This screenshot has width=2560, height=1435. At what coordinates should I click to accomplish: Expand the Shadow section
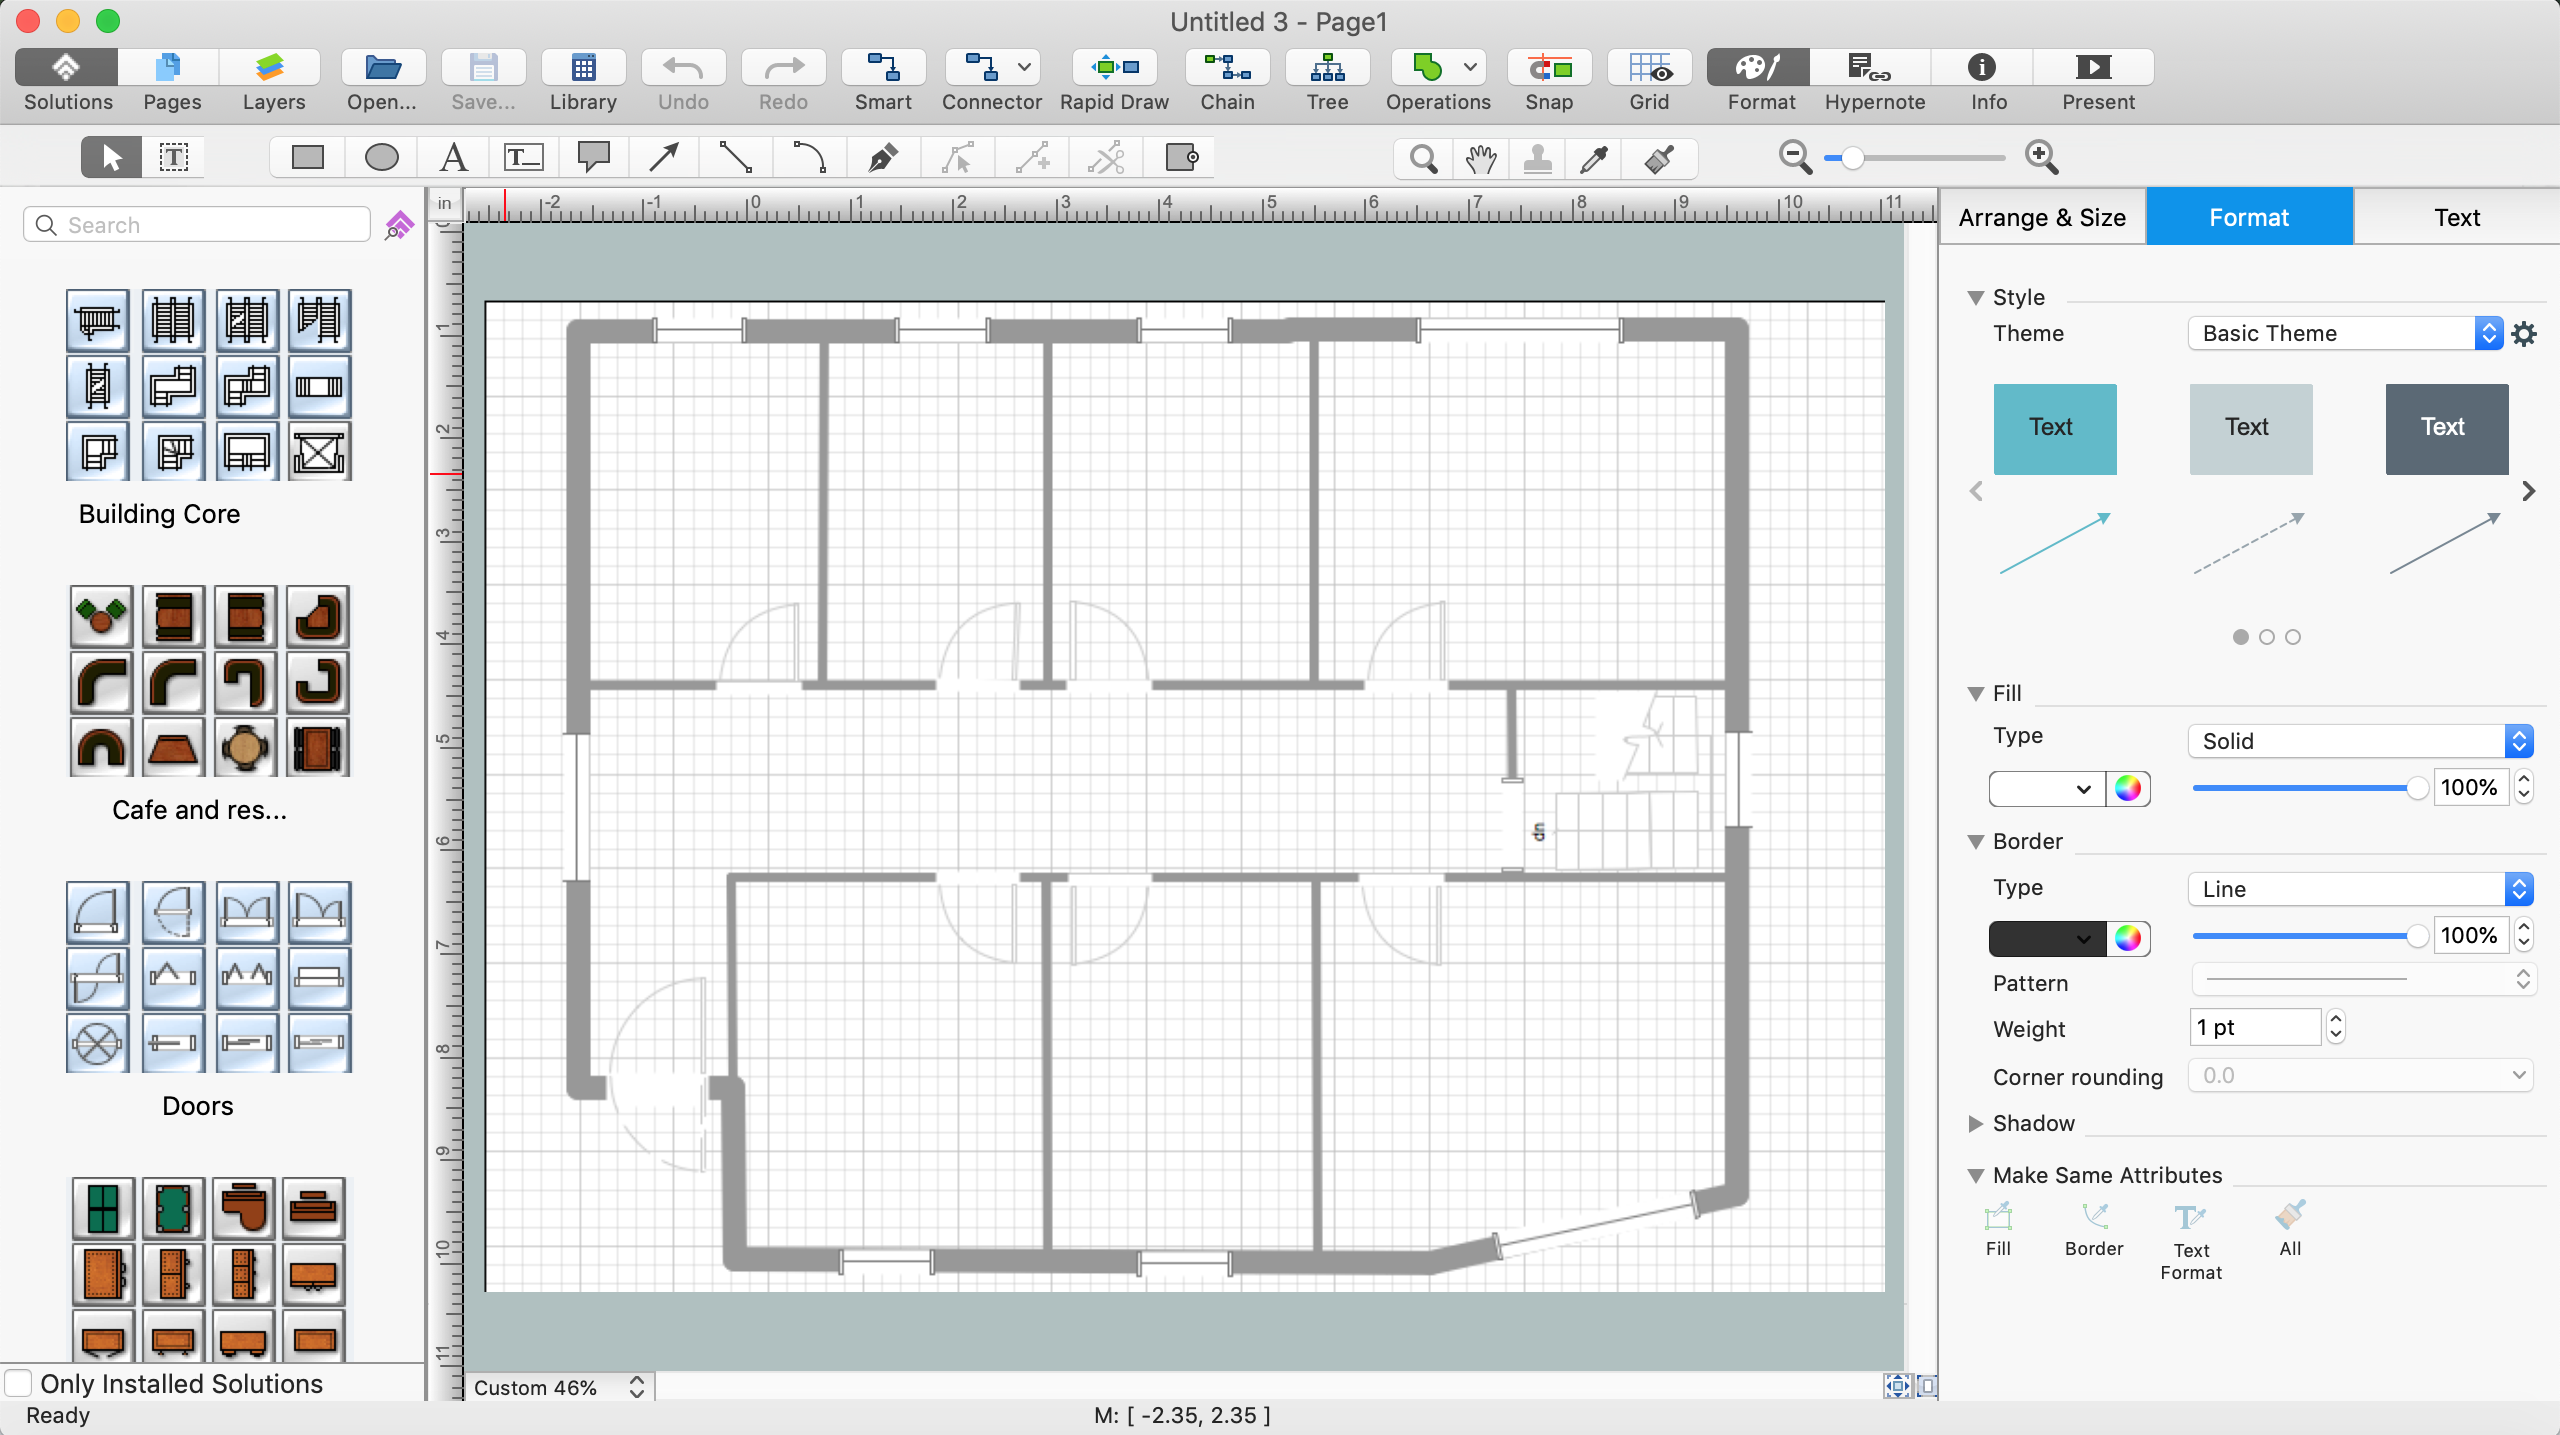(x=1982, y=1124)
